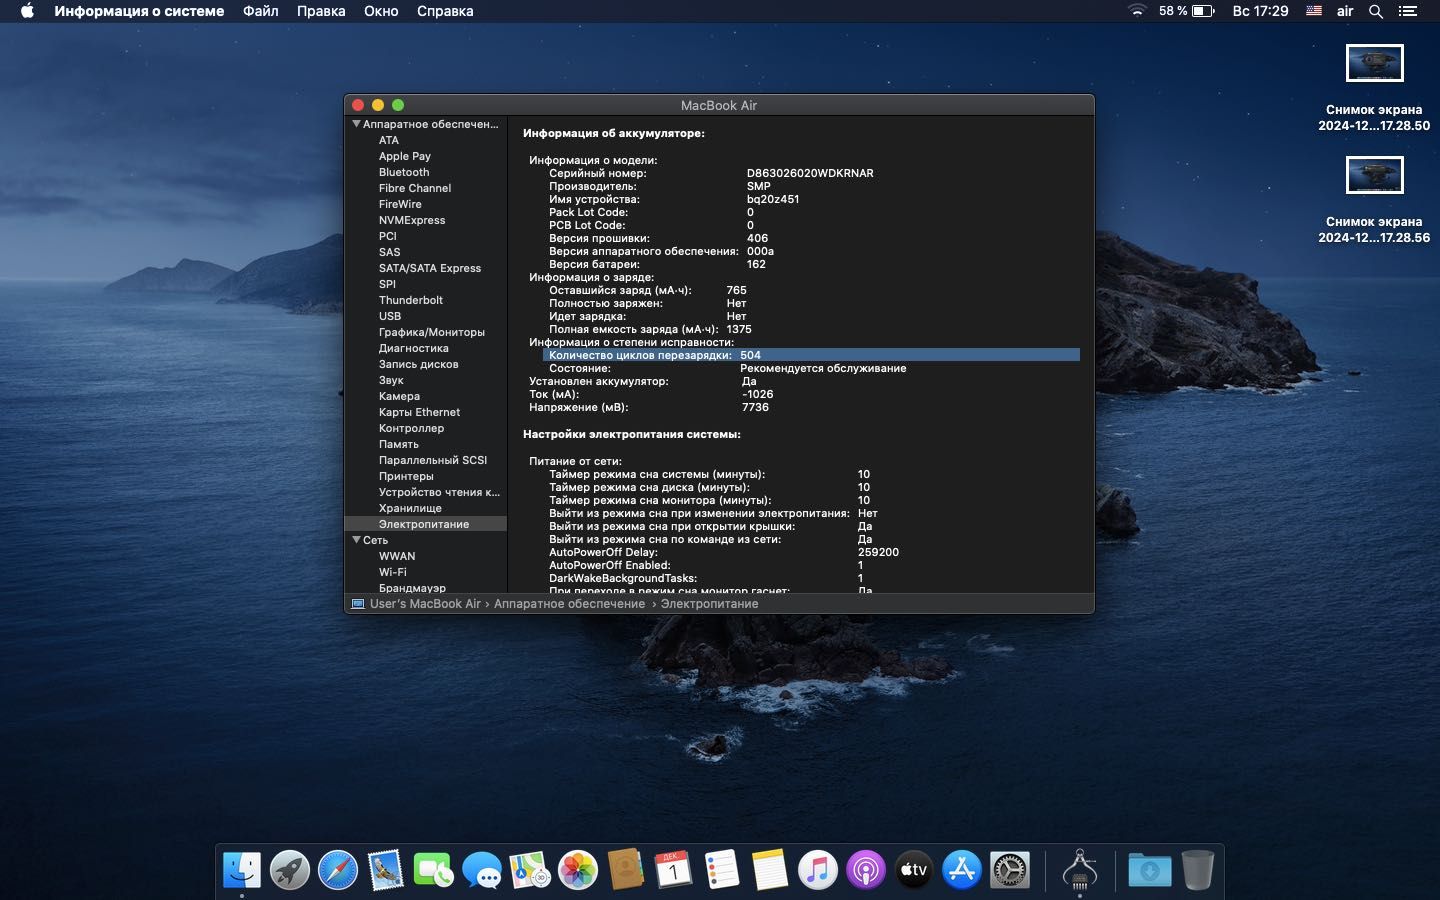Select Графика/Мониторы in the sidebar

point(432,332)
